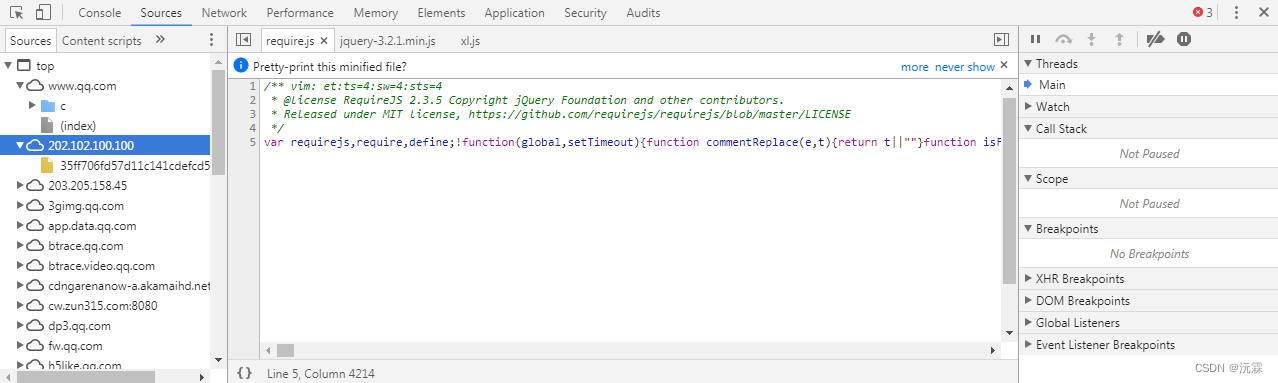The image size is (1278, 383).
Task: Close the require.js file tab
Action: pos(323,41)
